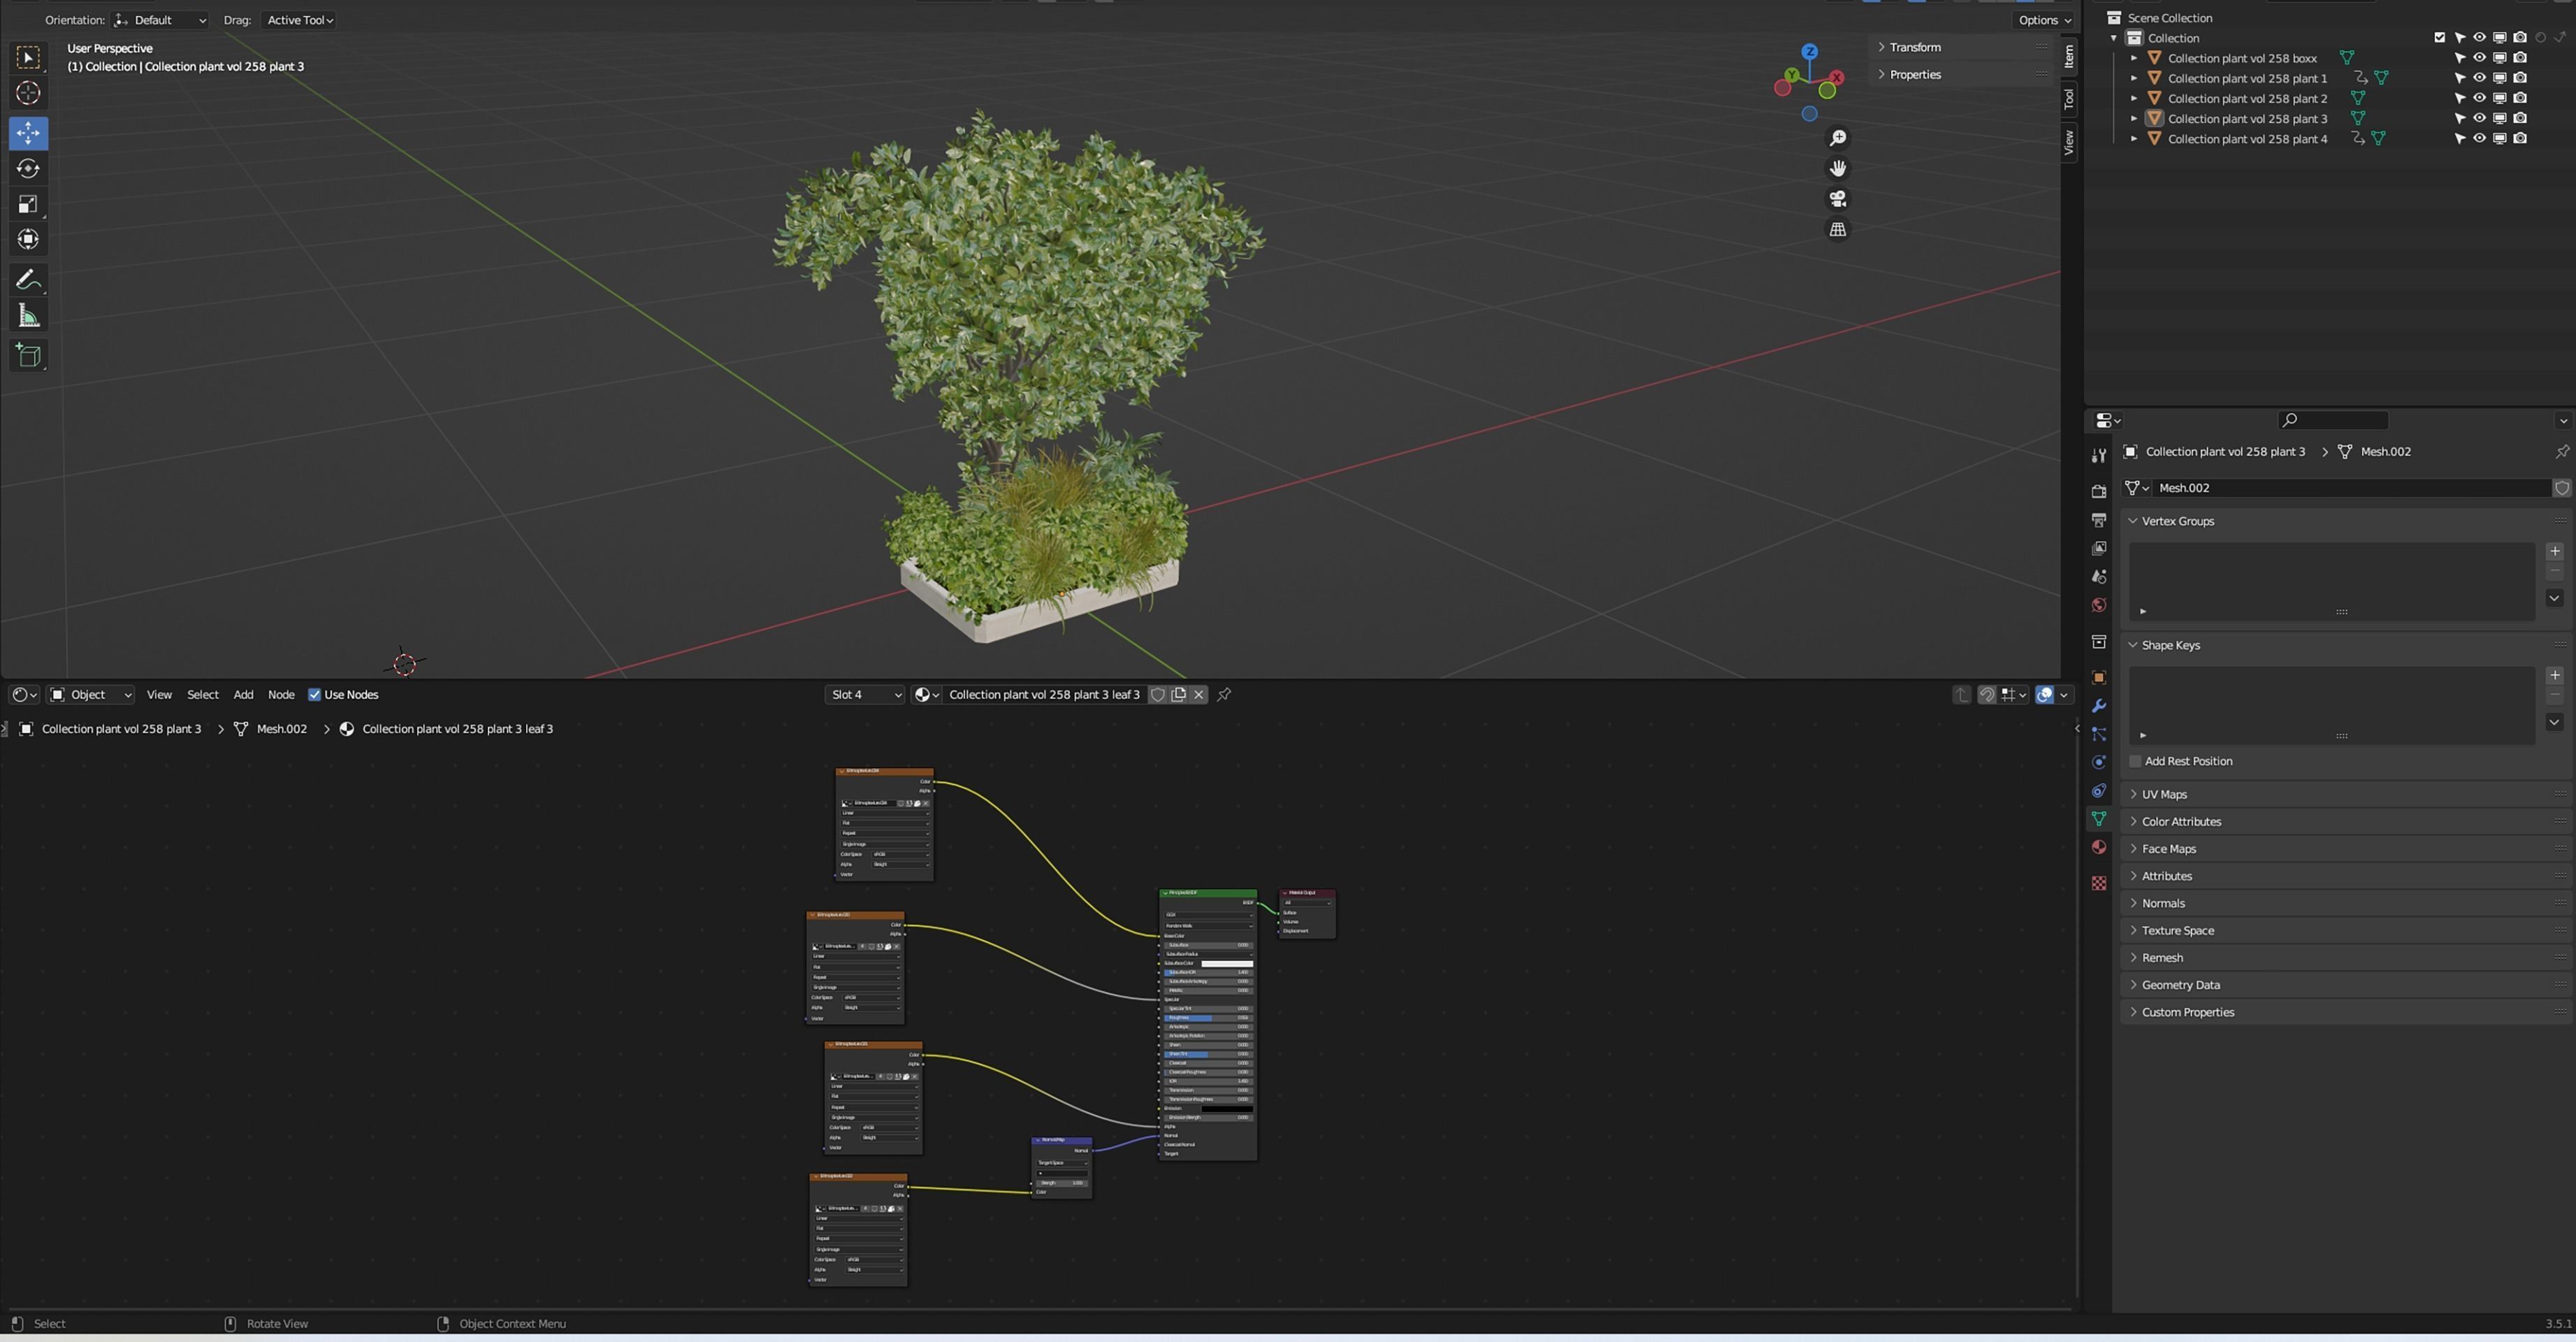Toggle Collection exclude checkbox in outliner
Screen dimensions: 2576x1342
[x=2439, y=38]
